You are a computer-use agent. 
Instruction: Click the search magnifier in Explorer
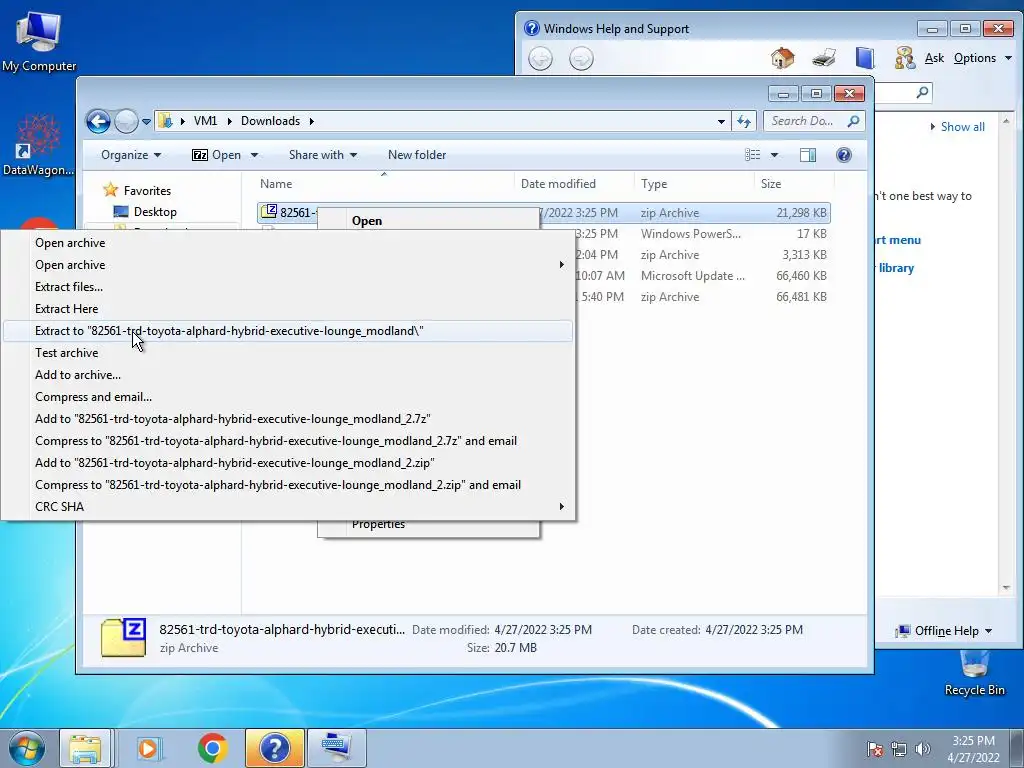click(x=853, y=121)
